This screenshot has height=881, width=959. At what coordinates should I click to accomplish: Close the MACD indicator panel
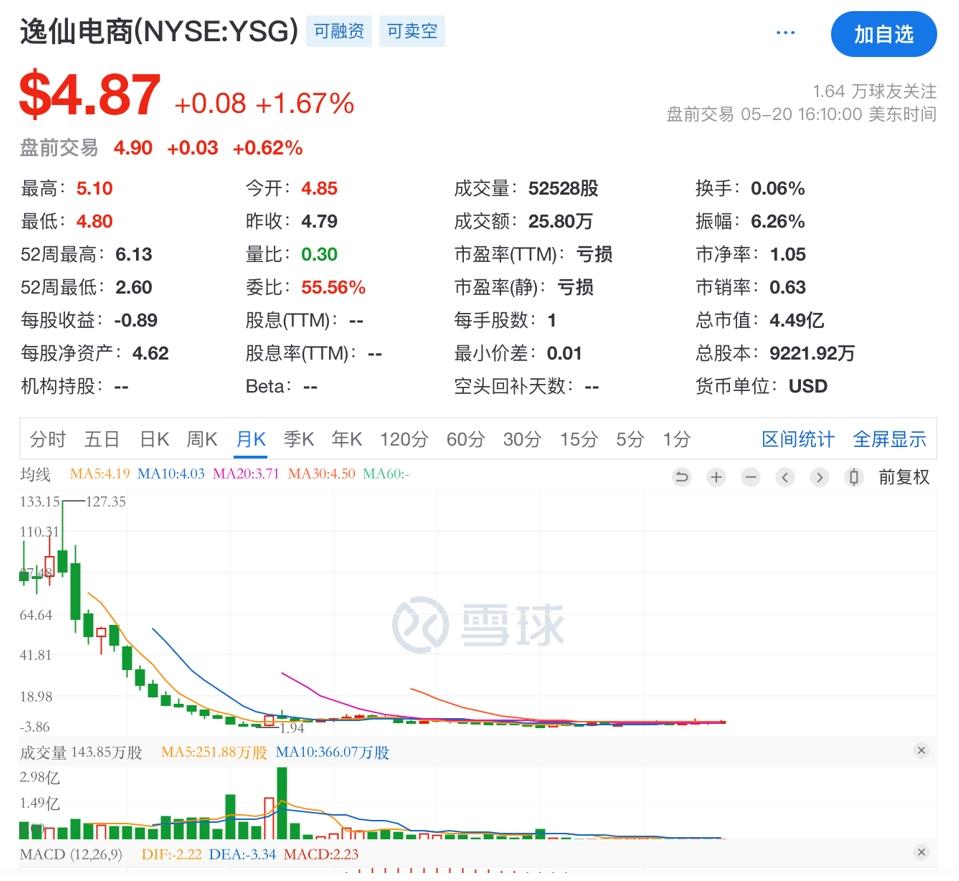click(921, 853)
